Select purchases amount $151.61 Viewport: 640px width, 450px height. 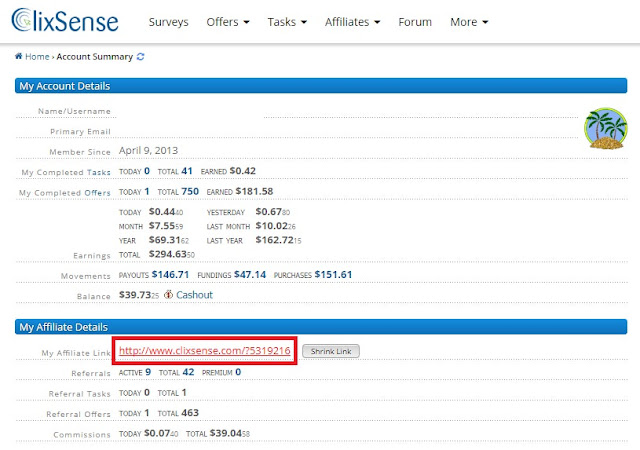click(x=333, y=275)
